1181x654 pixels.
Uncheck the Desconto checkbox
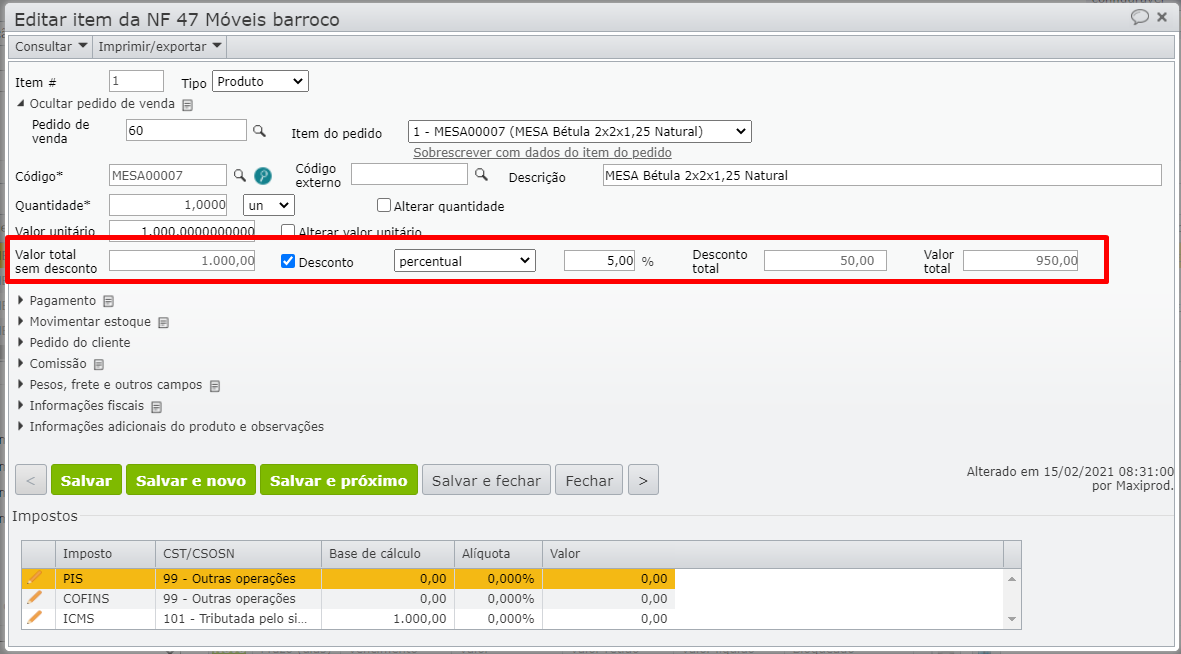point(288,261)
